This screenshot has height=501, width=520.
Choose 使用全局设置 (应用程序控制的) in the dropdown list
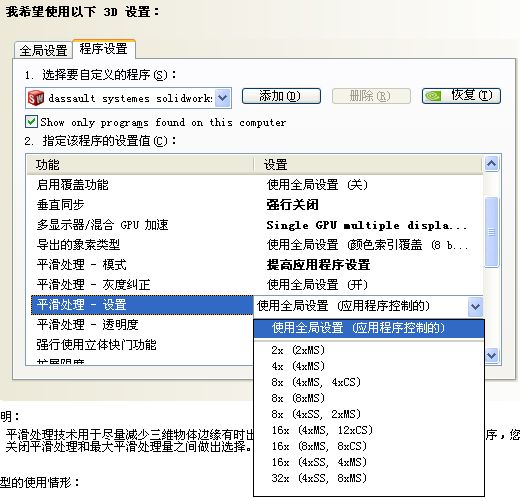pyautogui.click(x=369, y=328)
